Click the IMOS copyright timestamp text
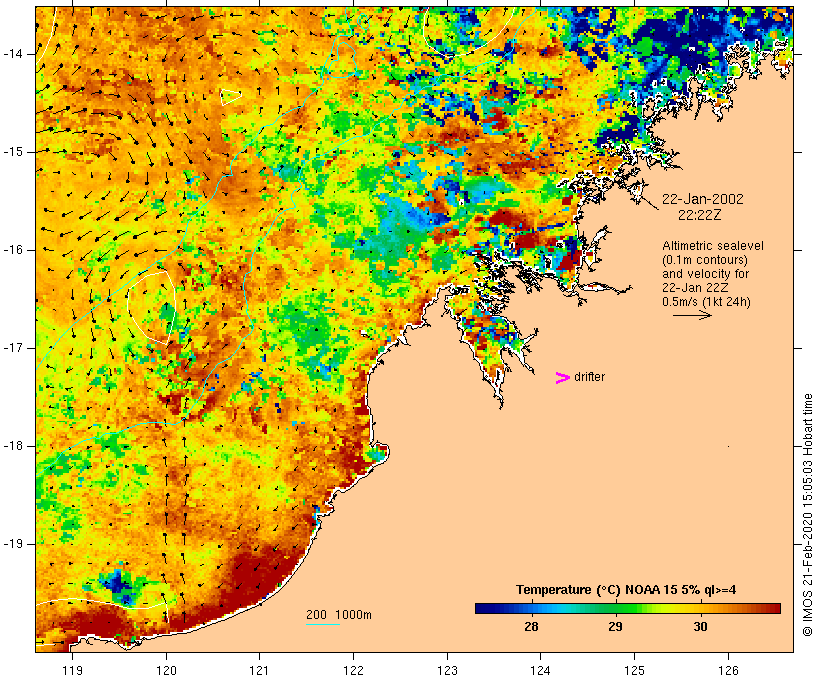Screen dimensions: 820x680 (x=807, y=515)
